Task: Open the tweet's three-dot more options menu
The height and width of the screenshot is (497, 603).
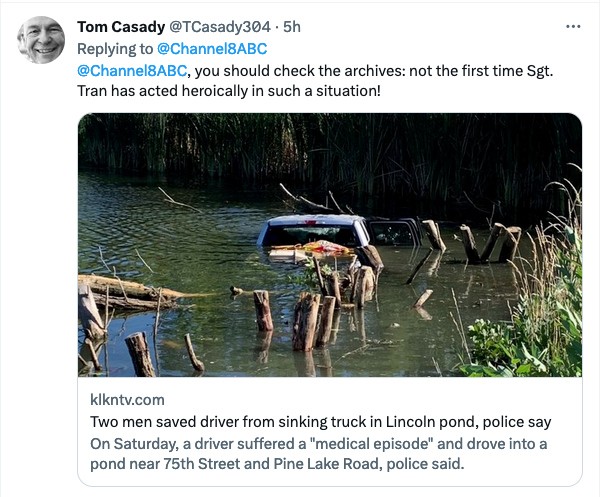Action: [573, 27]
